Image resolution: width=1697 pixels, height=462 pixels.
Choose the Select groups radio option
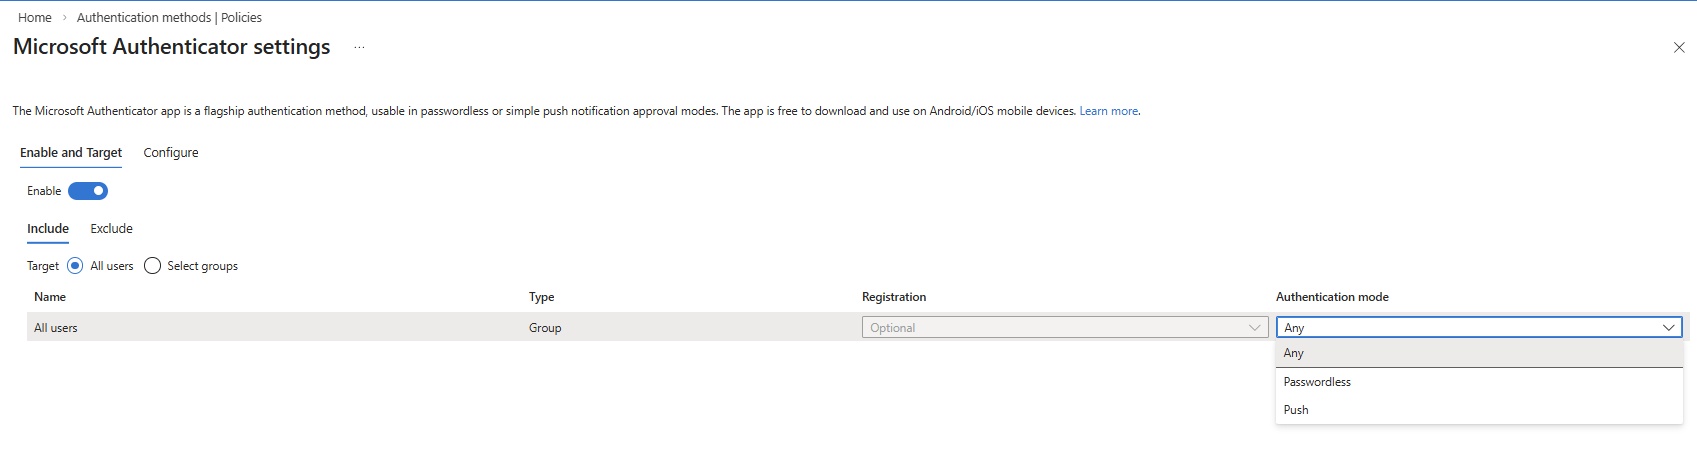click(x=153, y=266)
